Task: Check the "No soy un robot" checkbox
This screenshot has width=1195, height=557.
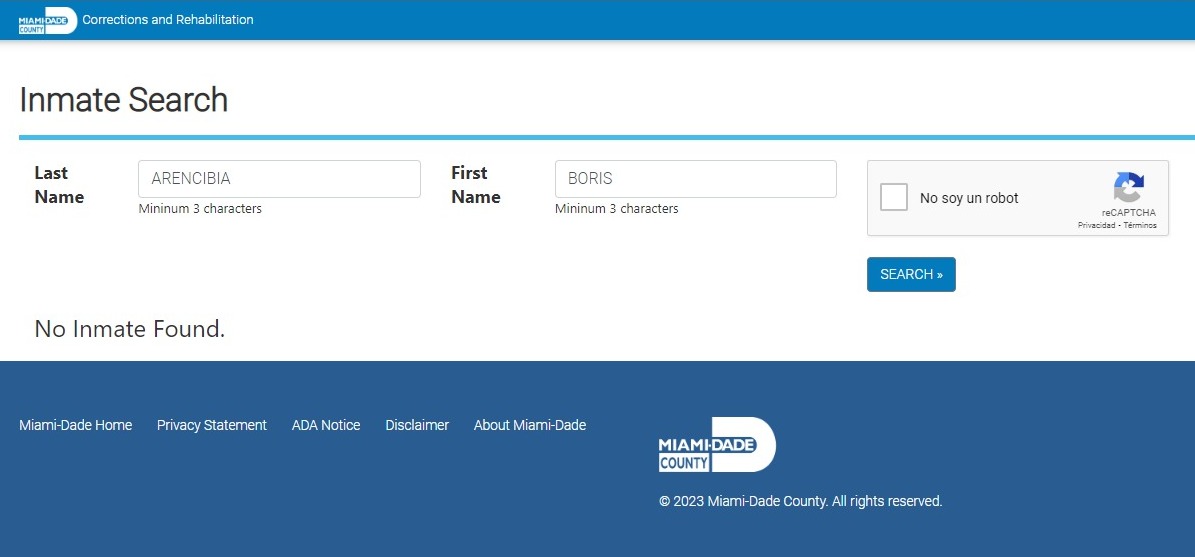Action: (894, 197)
